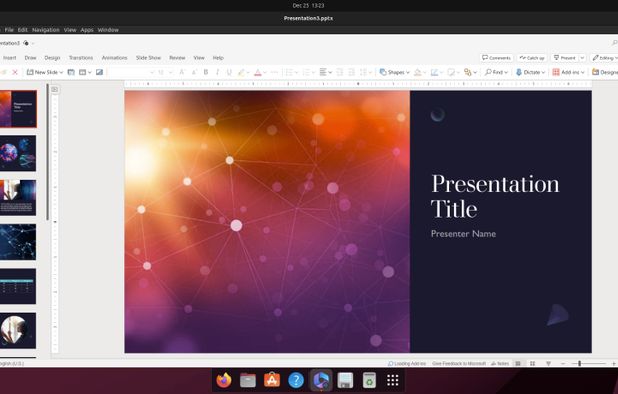Toggle italic formatting
Viewport: 618px width, 394px height.
tap(217, 72)
